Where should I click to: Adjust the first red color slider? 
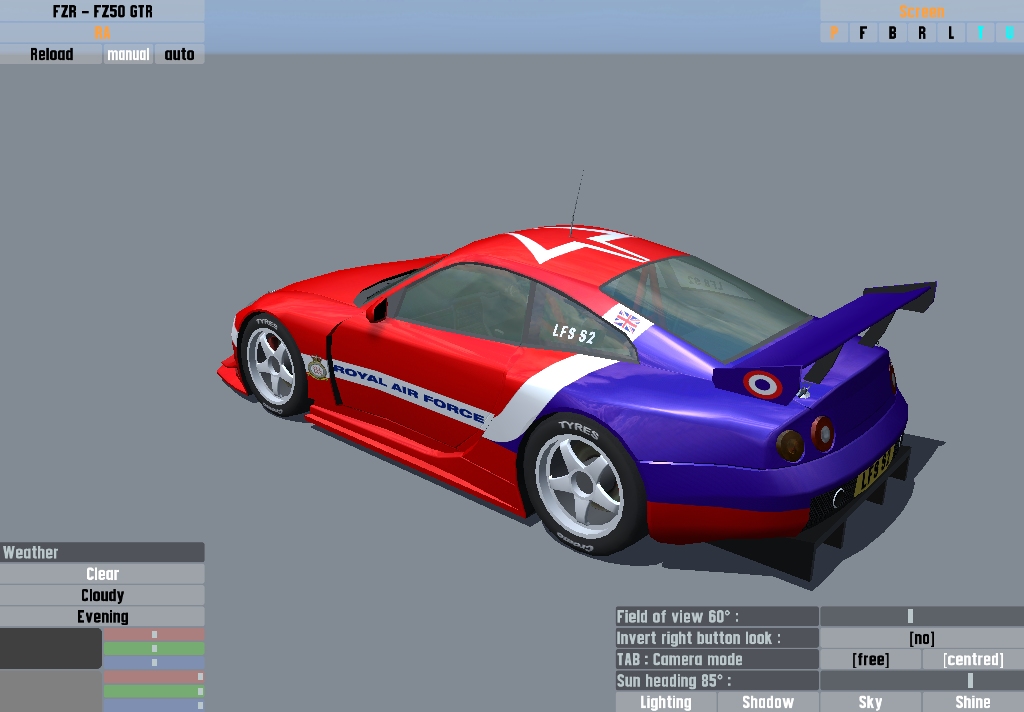pyautogui.click(x=154, y=634)
